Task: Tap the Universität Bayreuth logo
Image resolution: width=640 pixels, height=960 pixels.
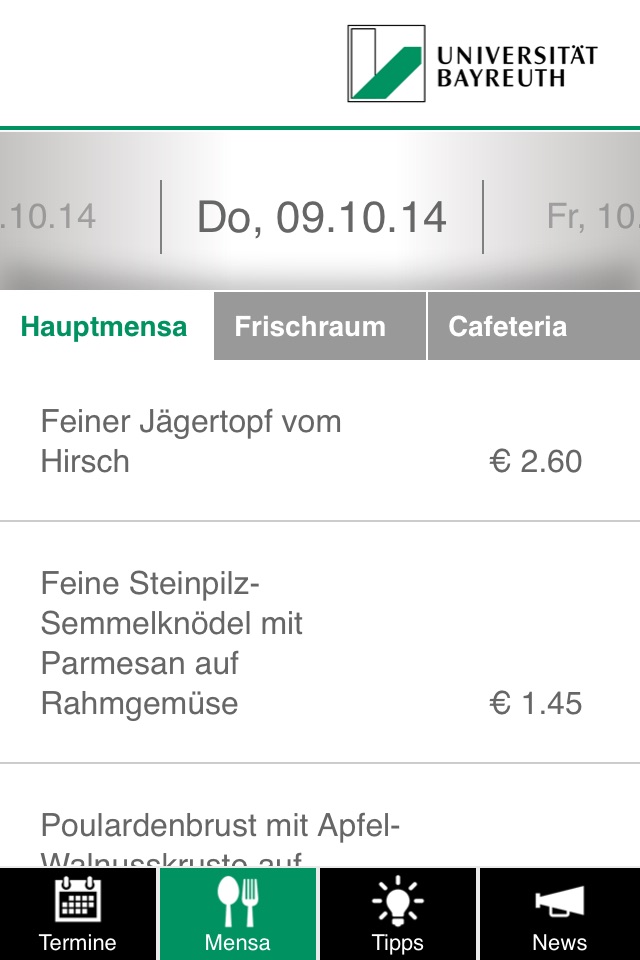Action: (x=472, y=64)
